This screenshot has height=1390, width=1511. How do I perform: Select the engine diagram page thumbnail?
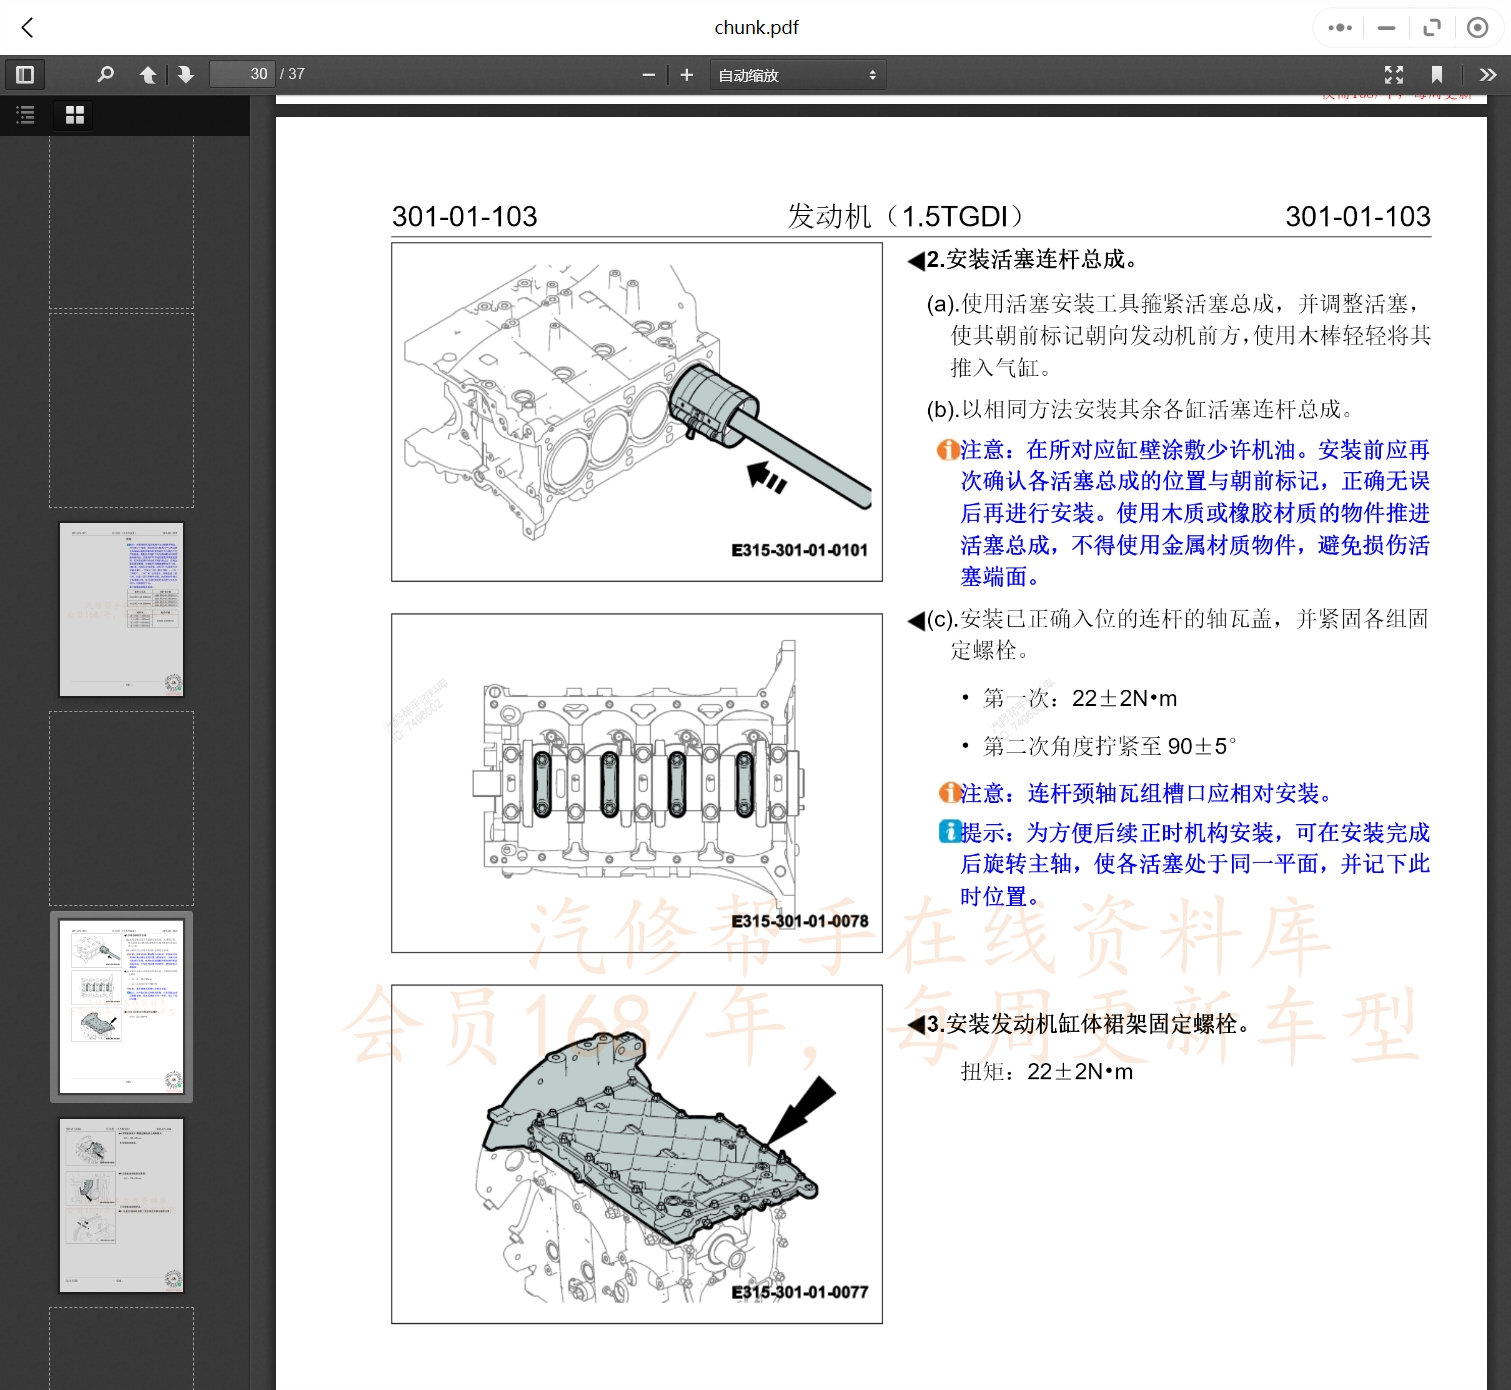click(121, 1005)
